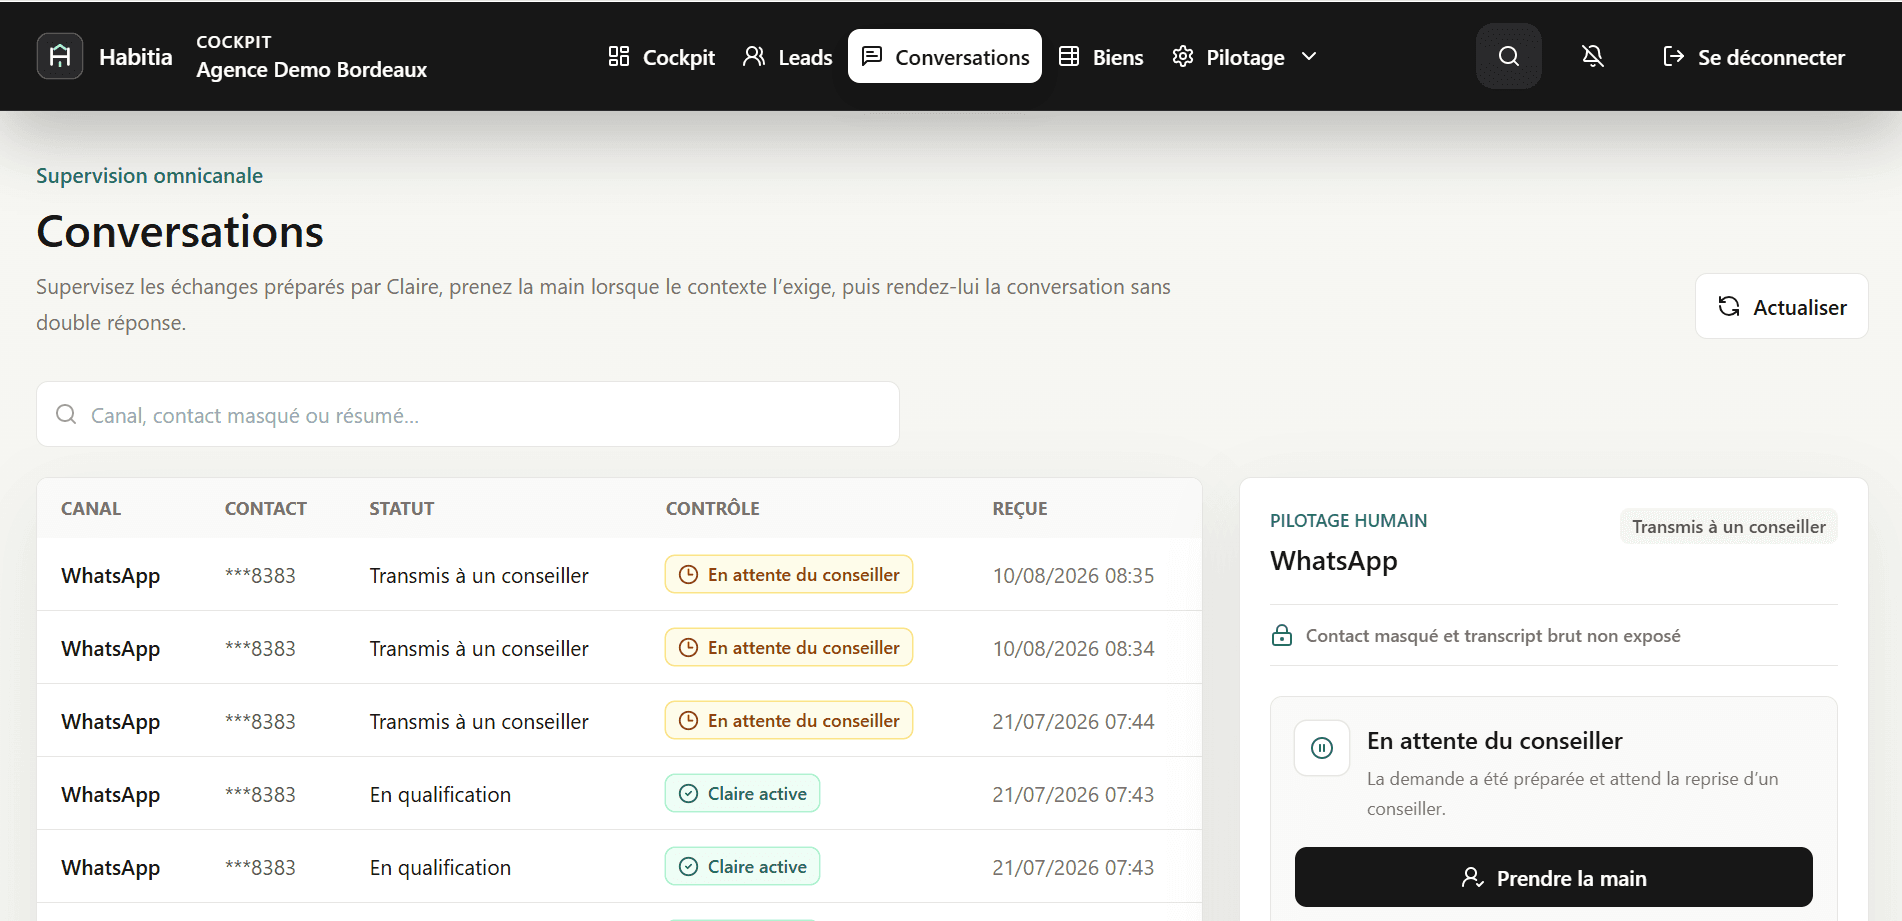Viewport: 1902px width, 921px height.
Task: Go to the Leads tab
Action: 788,56
